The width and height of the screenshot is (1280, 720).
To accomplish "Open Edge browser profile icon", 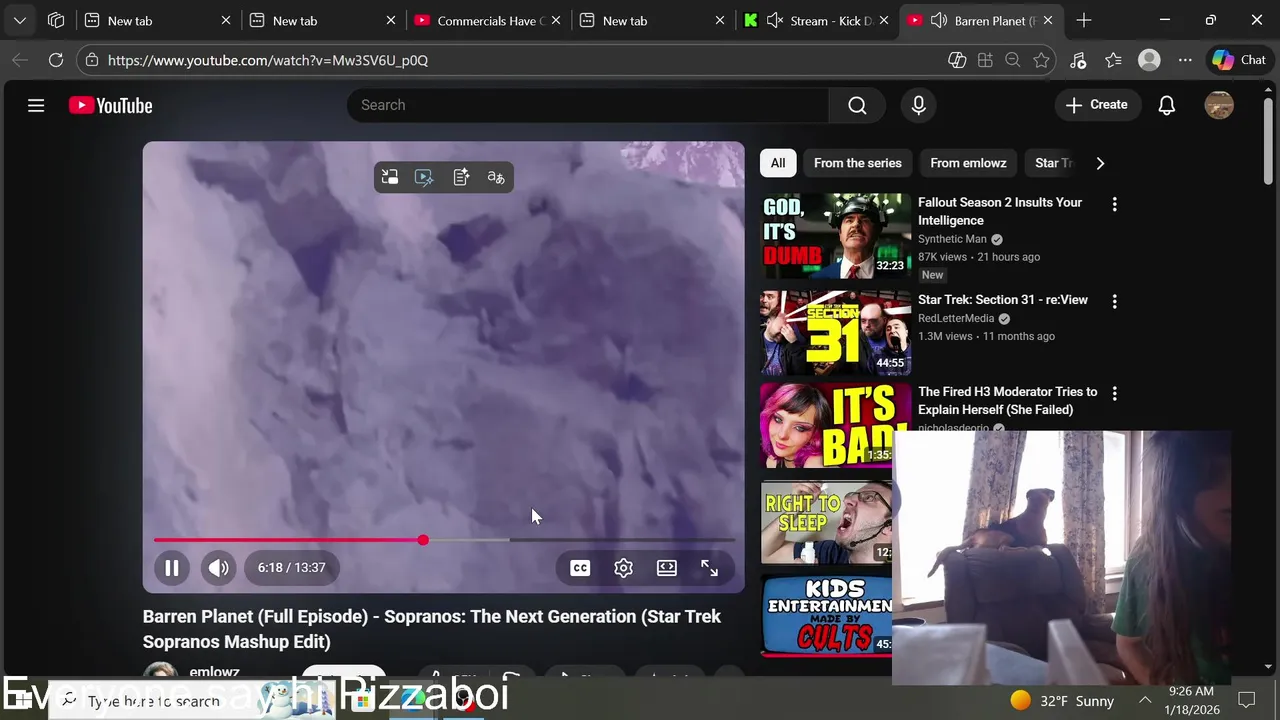I will point(1149,60).
